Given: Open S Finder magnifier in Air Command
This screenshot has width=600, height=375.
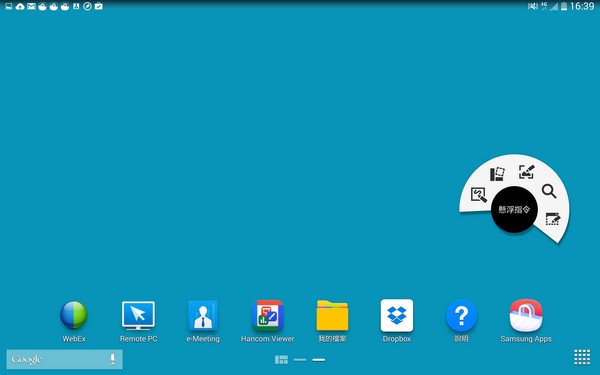Looking at the screenshot, I should coord(549,191).
